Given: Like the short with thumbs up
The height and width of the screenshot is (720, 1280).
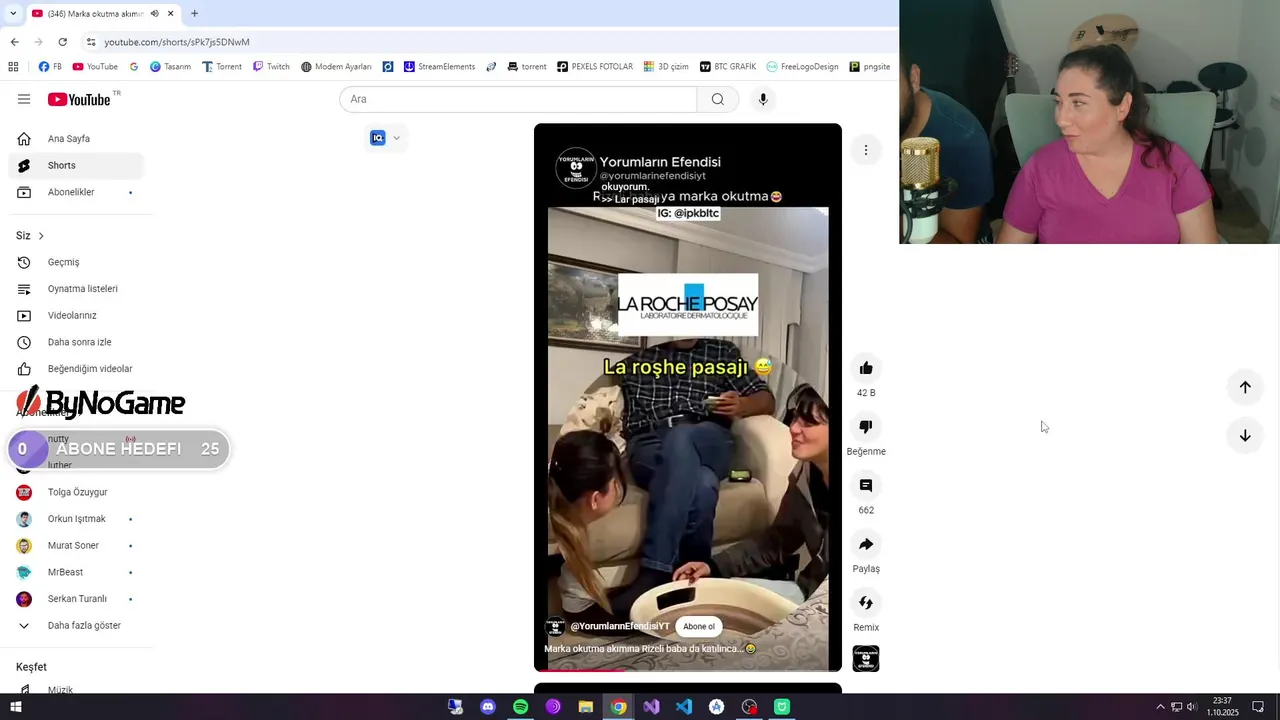Looking at the screenshot, I should [866, 368].
